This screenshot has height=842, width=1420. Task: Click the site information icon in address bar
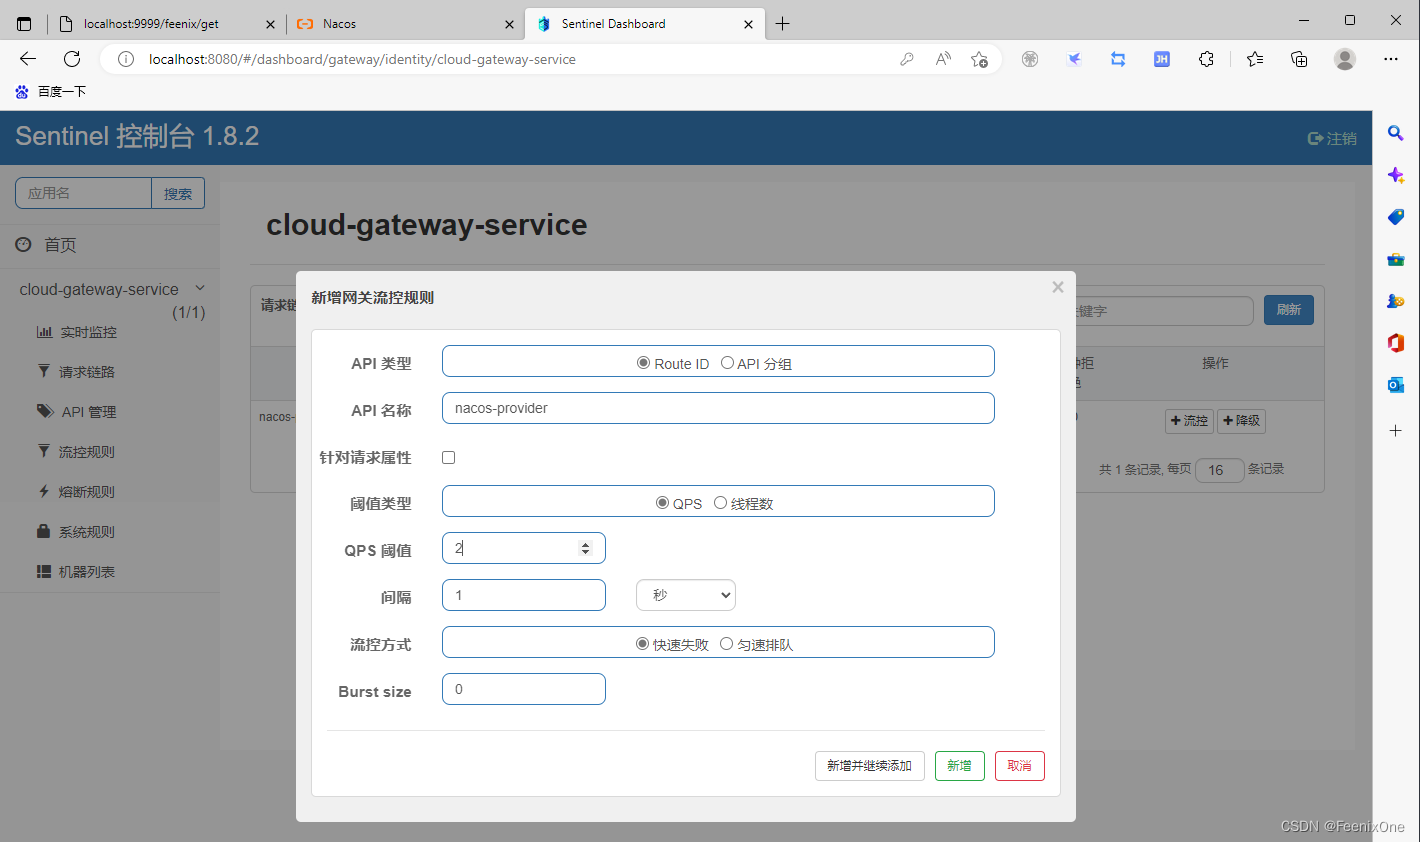[x=126, y=59]
